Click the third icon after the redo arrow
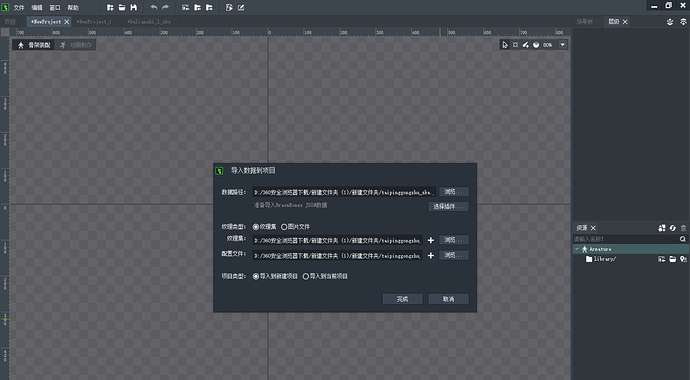The height and width of the screenshot is (380, 690). pyautogui.click(x=209, y=7)
